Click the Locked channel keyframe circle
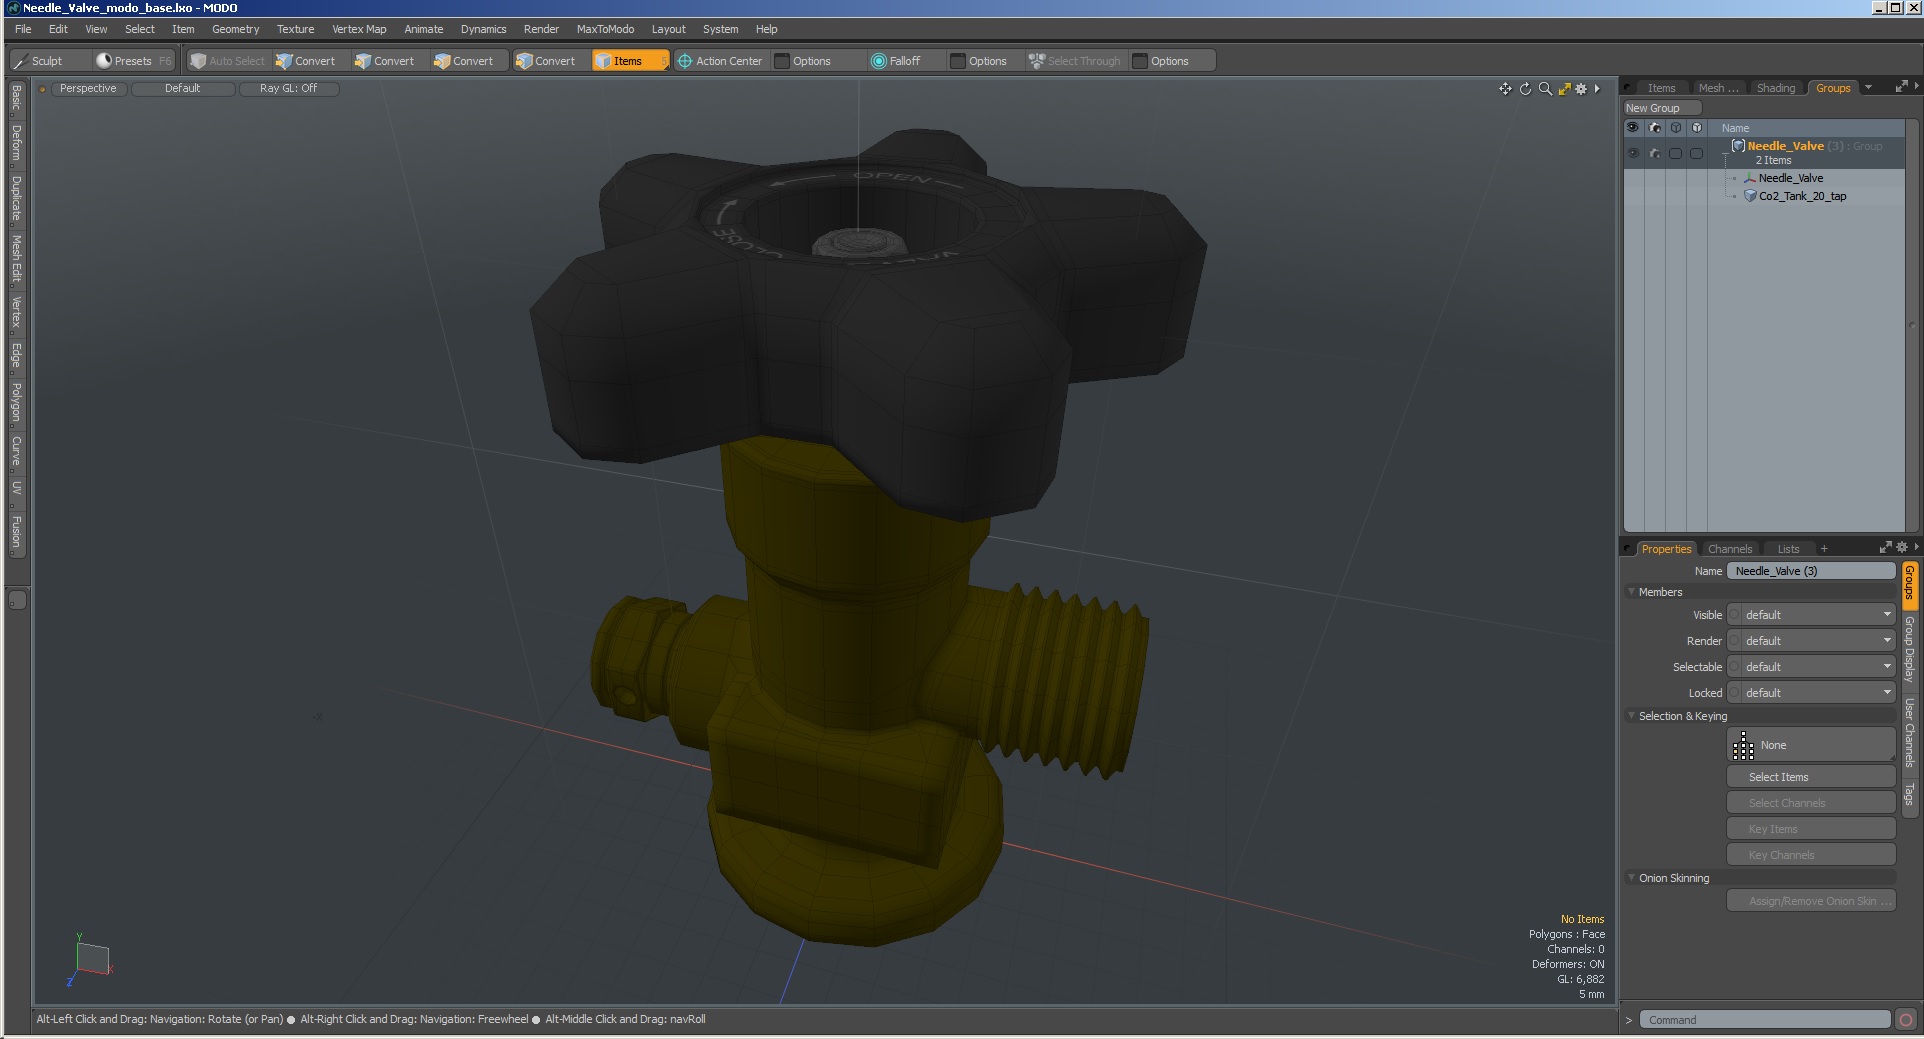This screenshot has width=1924, height=1039. pos(1735,693)
